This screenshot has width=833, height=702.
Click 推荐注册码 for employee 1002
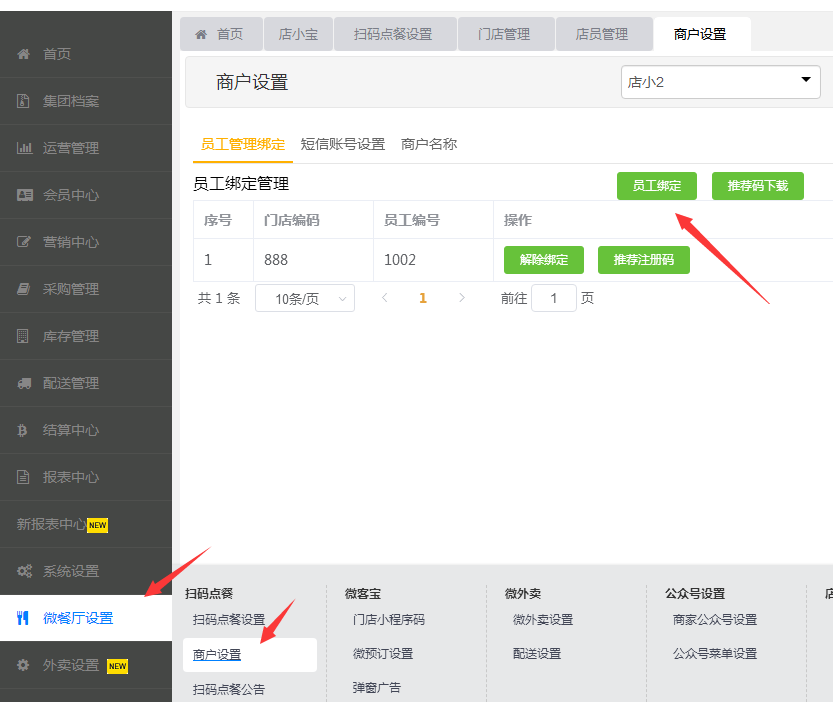(644, 260)
